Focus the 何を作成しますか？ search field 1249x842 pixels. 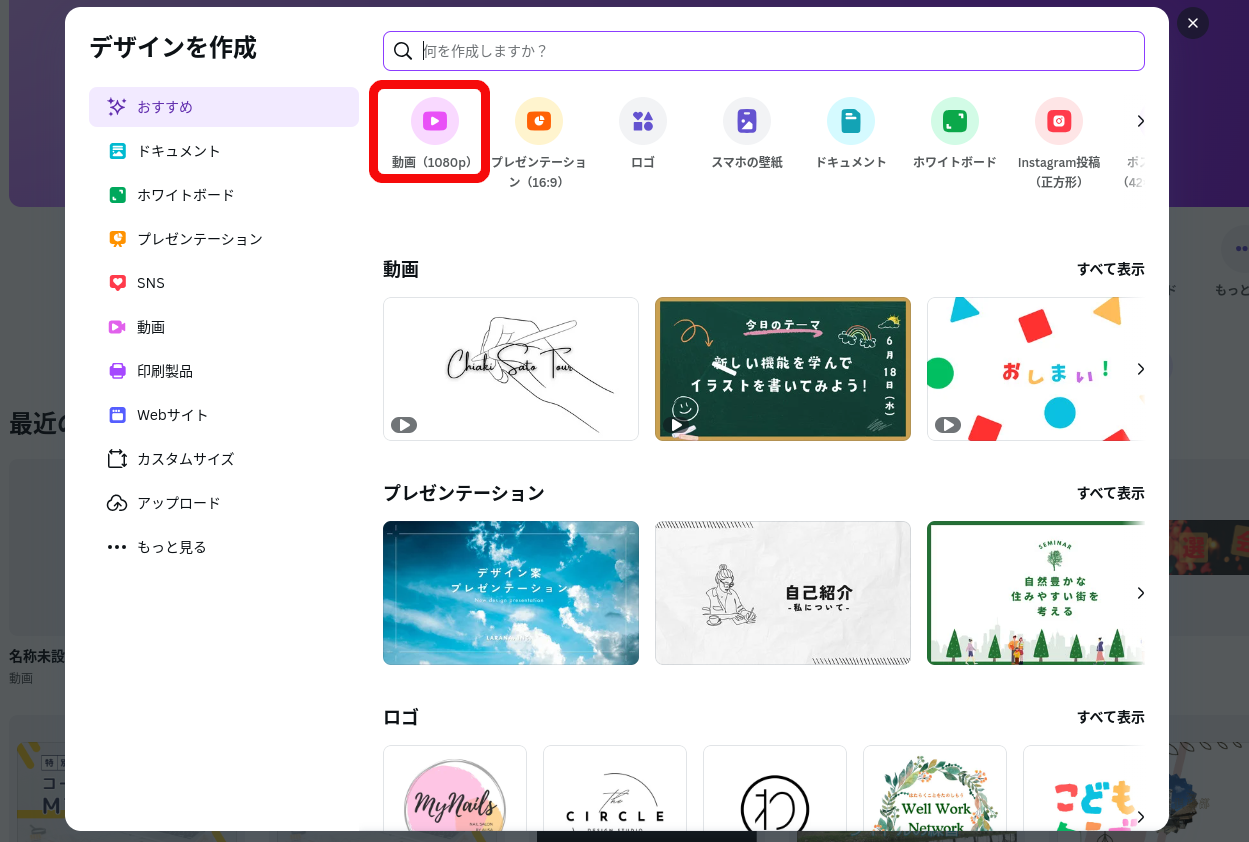[x=770, y=51]
